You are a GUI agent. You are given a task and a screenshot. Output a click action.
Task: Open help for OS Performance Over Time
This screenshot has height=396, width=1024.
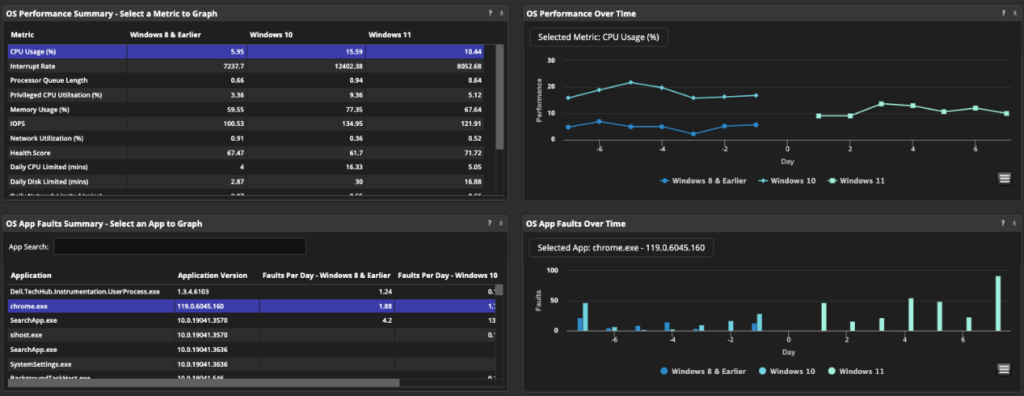pyautogui.click(x=1002, y=13)
